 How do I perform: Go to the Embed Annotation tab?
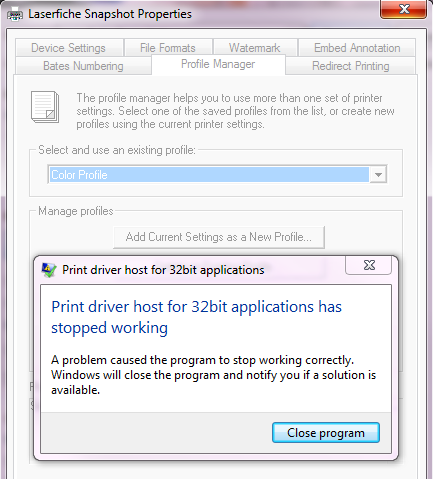[357, 48]
